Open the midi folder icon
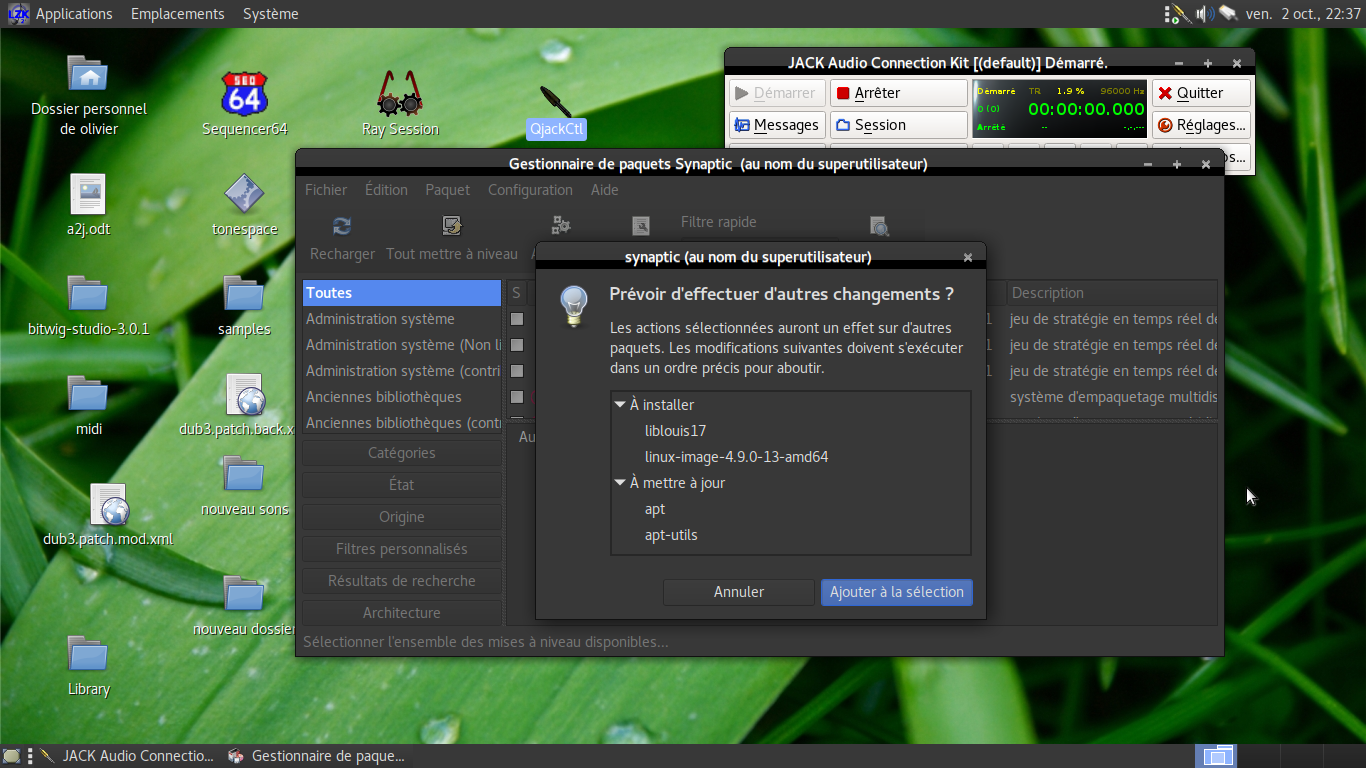The width and height of the screenshot is (1366, 768). coord(88,393)
